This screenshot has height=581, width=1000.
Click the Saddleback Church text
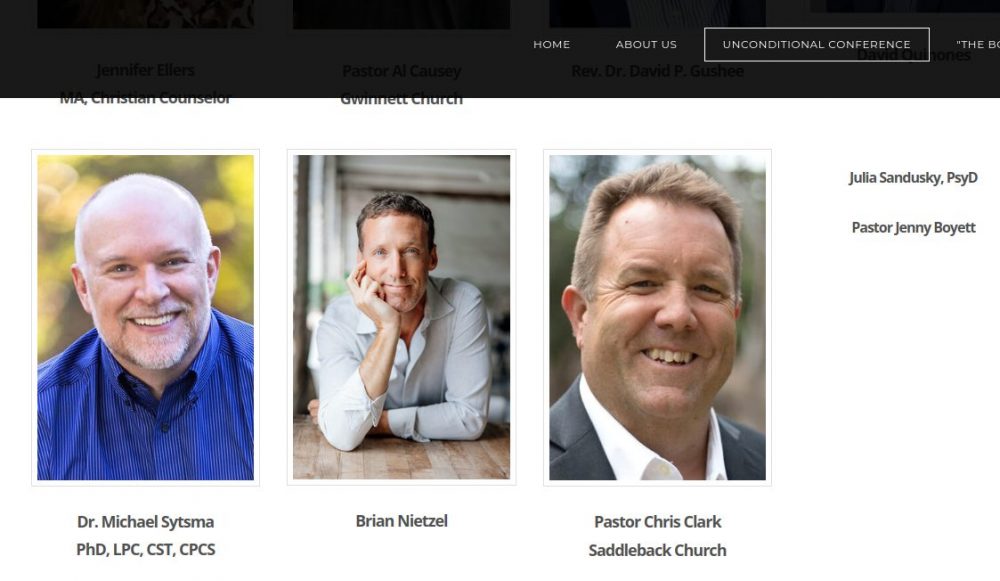[x=658, y=550]
